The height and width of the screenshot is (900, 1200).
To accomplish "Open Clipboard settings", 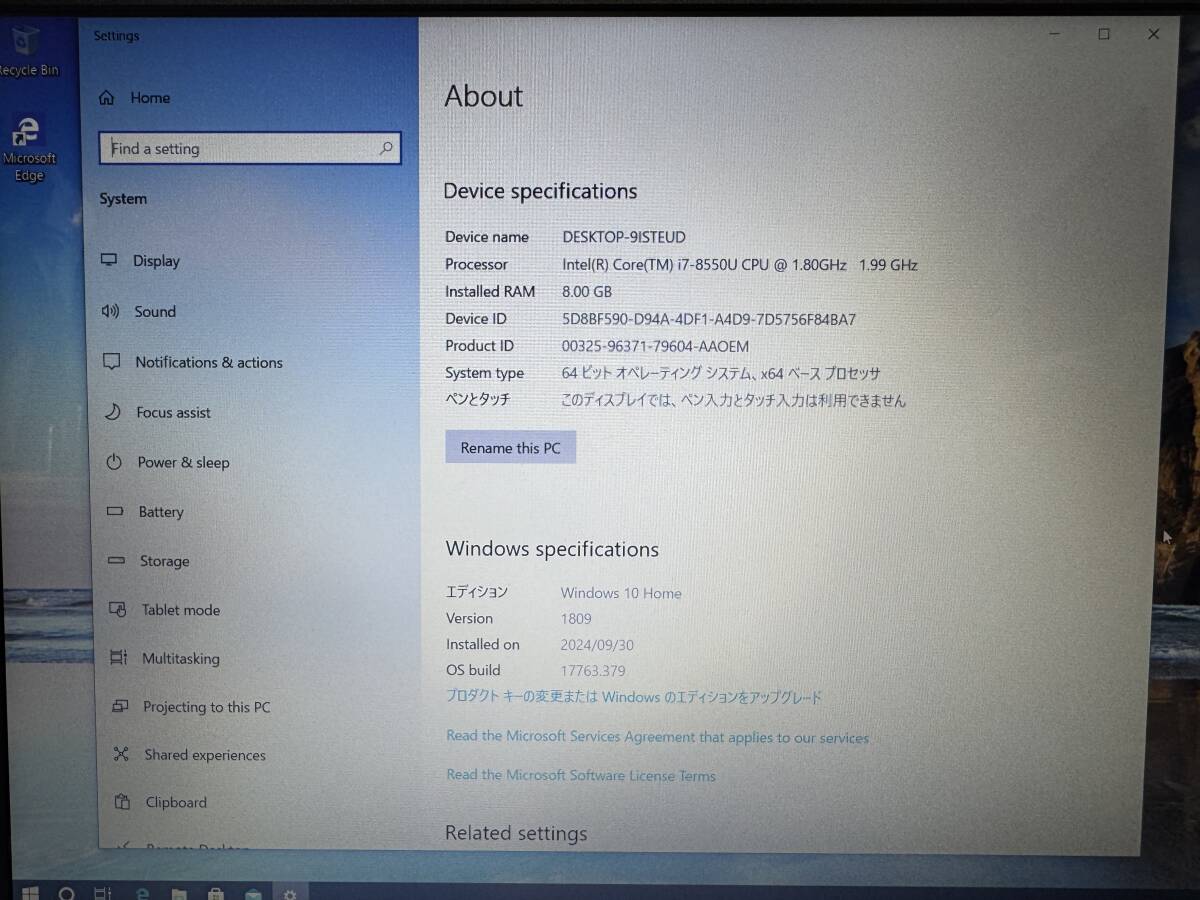I will [x=176, y=802].
